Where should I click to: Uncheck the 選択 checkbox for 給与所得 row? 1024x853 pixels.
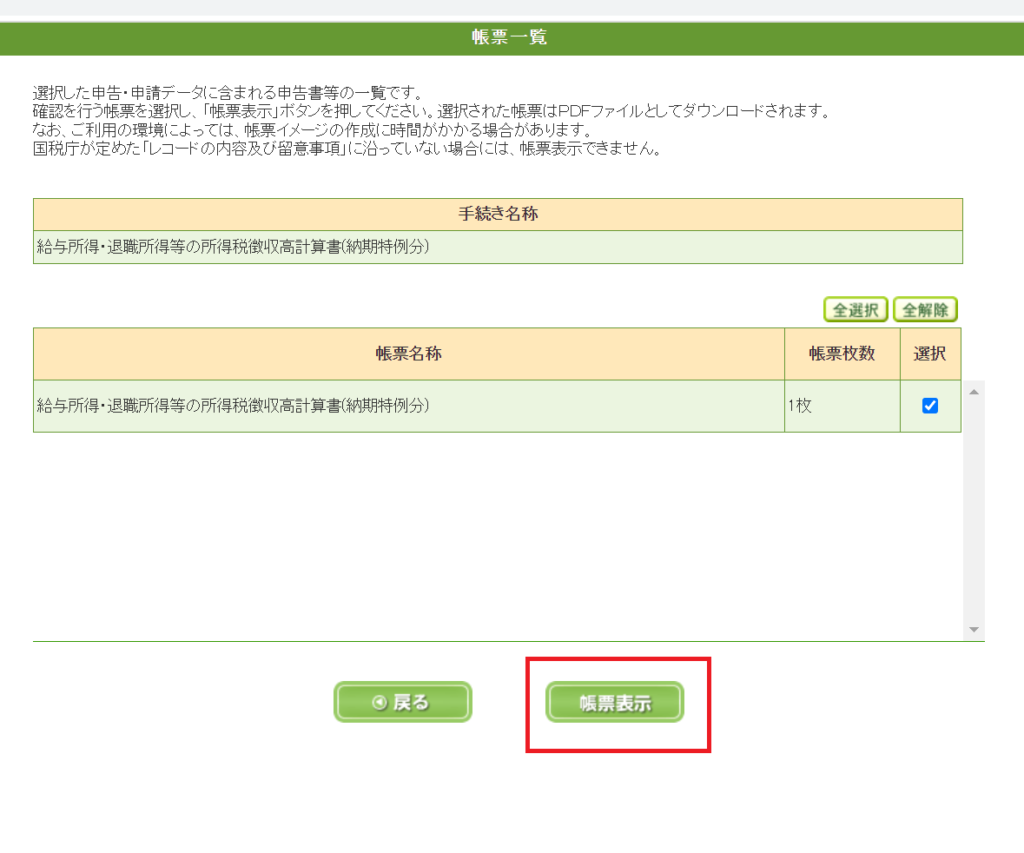point(930,406)
